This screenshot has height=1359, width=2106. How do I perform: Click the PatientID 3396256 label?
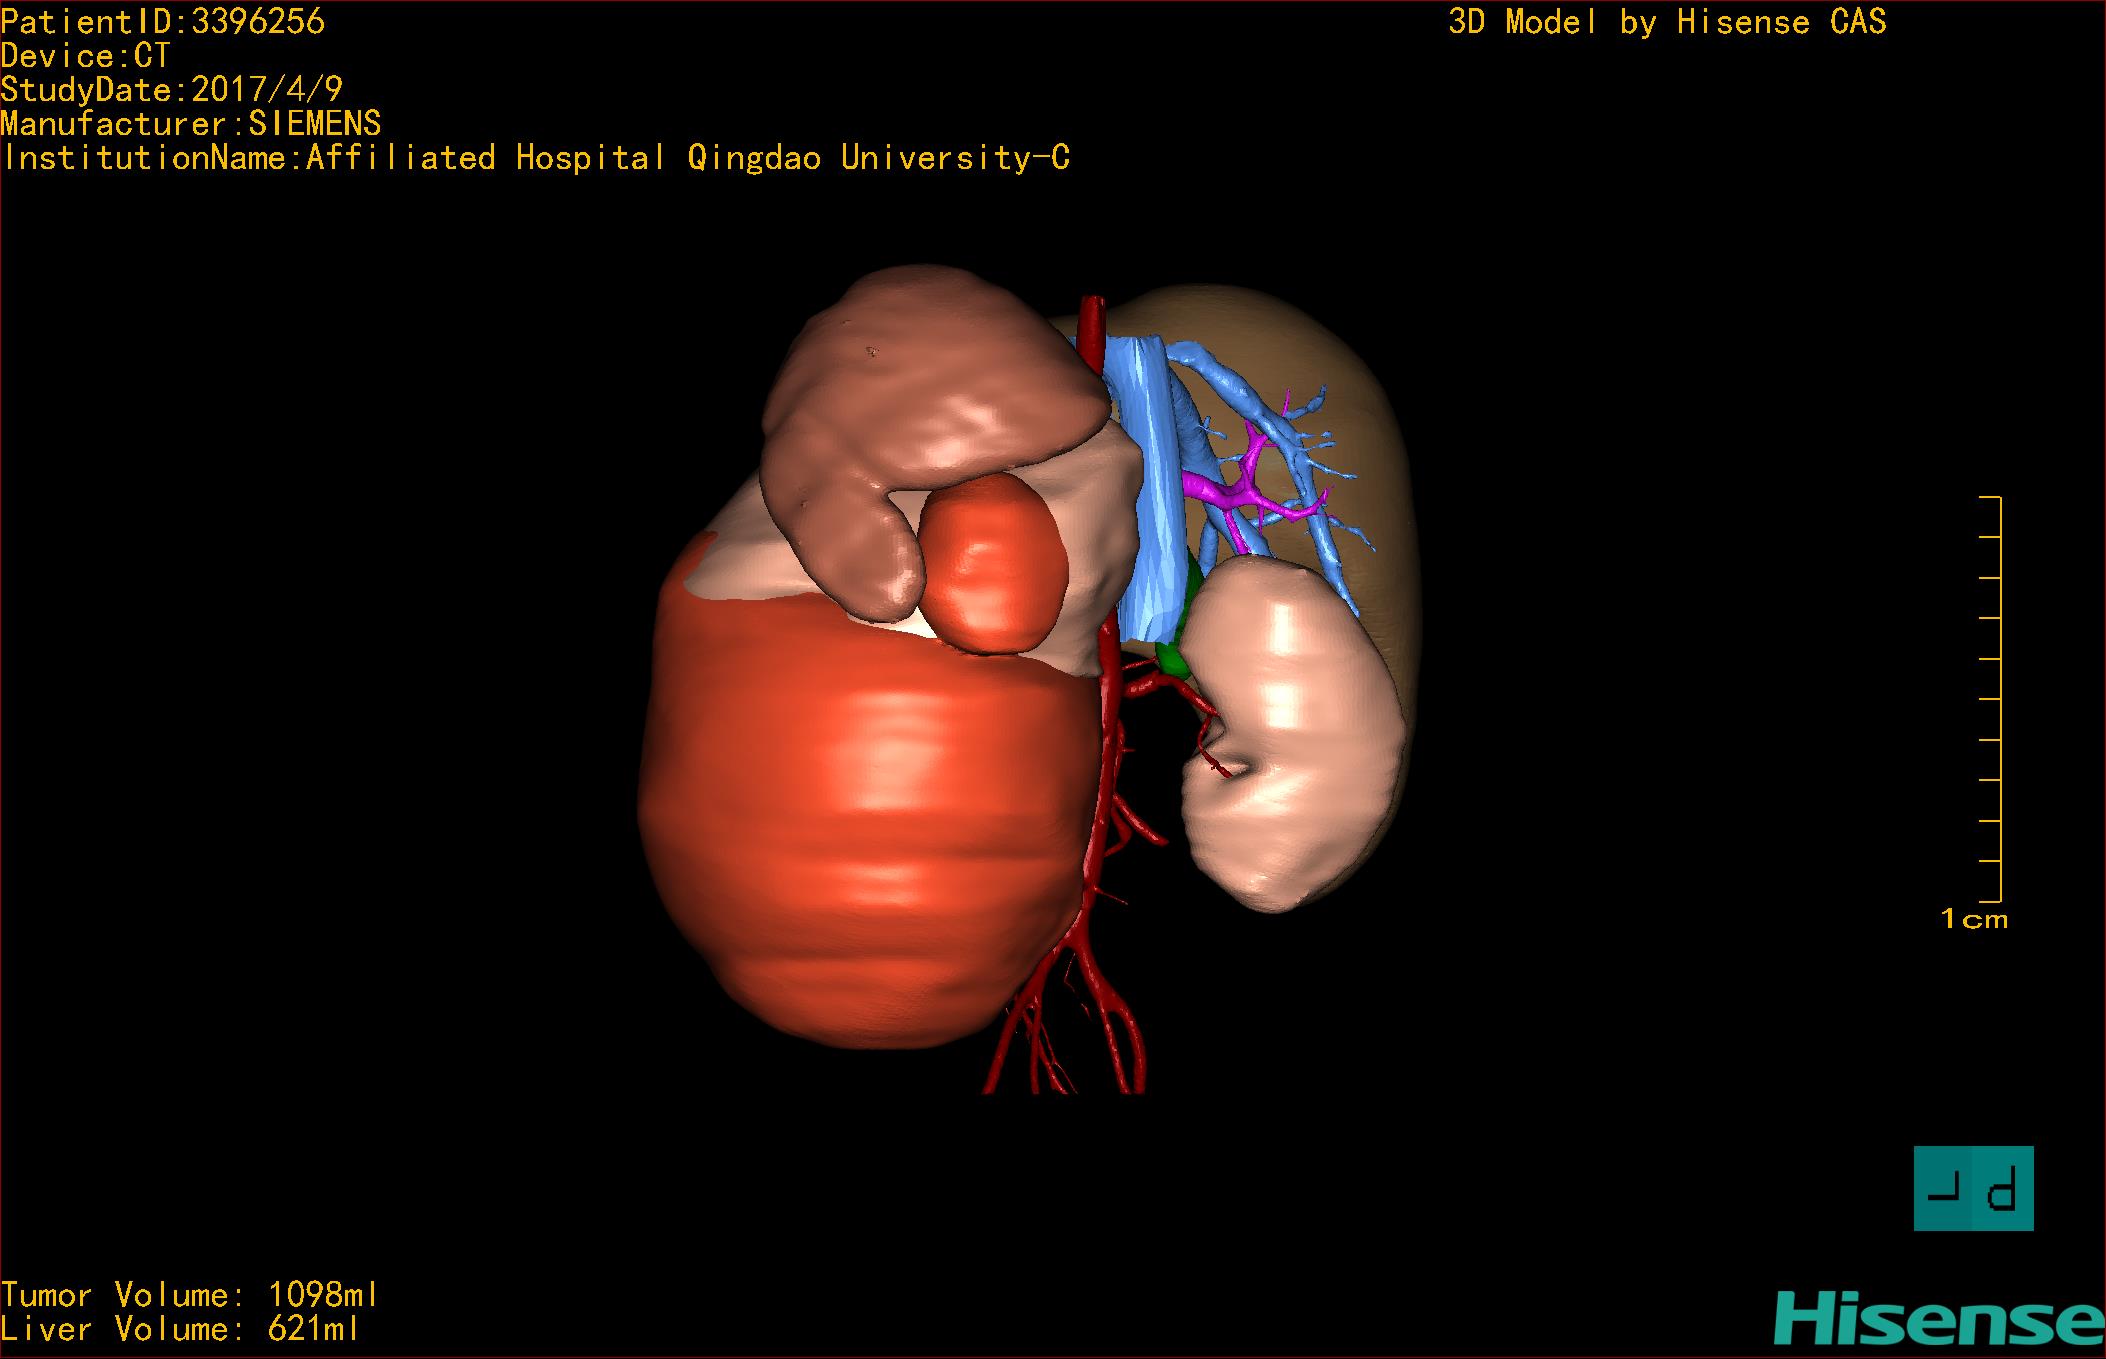coord(163,21)
